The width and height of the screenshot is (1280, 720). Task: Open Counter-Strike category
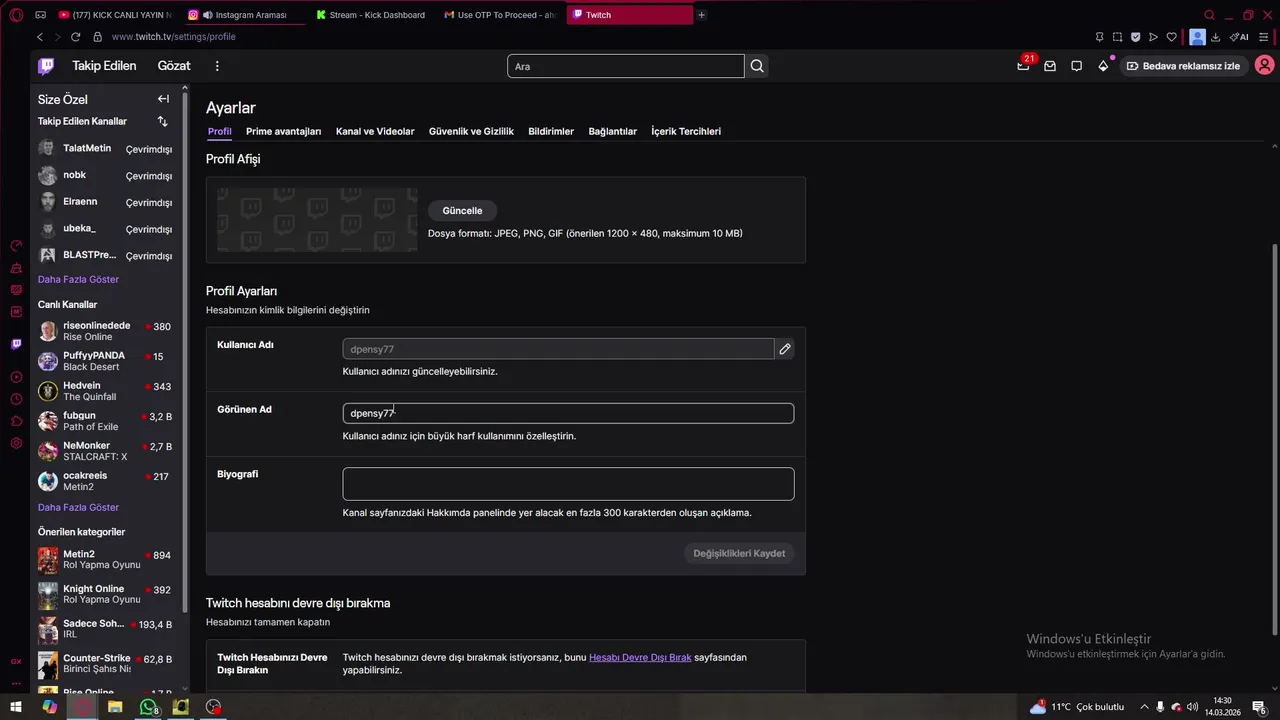(105, 664)
